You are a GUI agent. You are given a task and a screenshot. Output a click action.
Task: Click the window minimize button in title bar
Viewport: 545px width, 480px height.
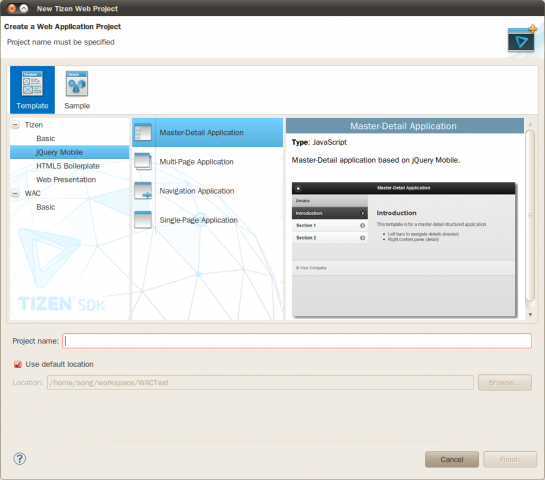24,8
